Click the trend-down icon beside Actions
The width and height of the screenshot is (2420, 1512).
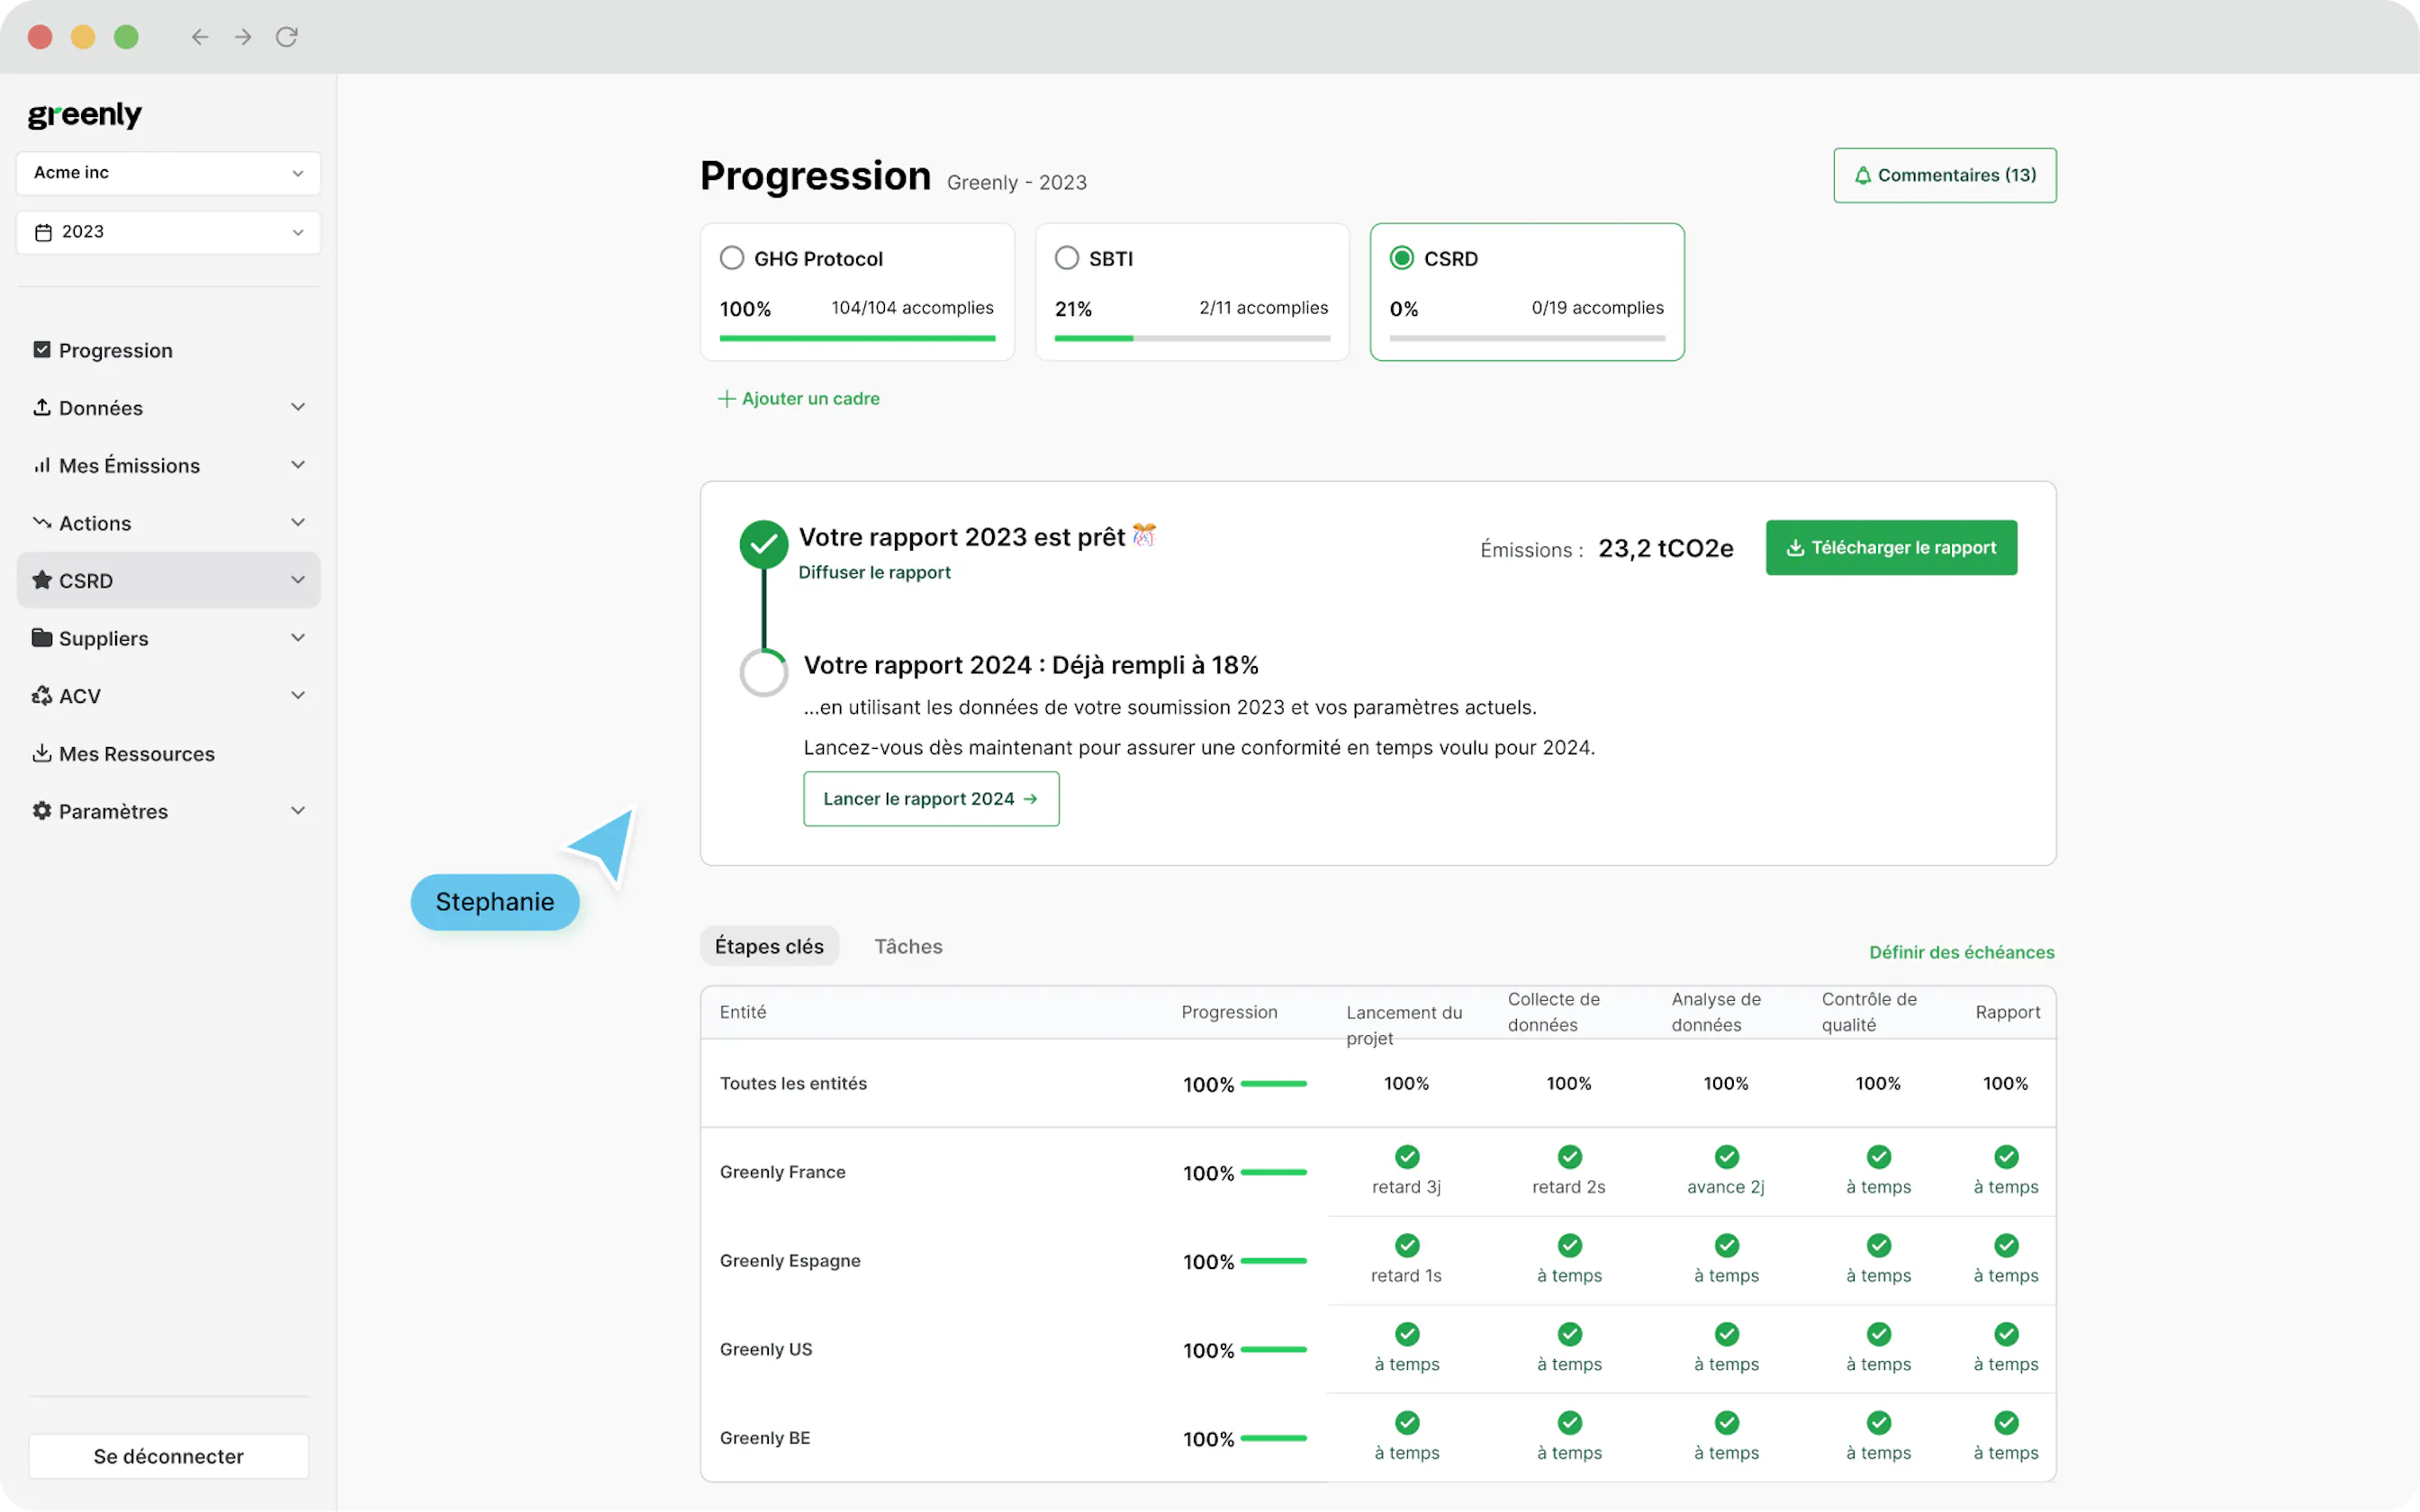(42, 522)
